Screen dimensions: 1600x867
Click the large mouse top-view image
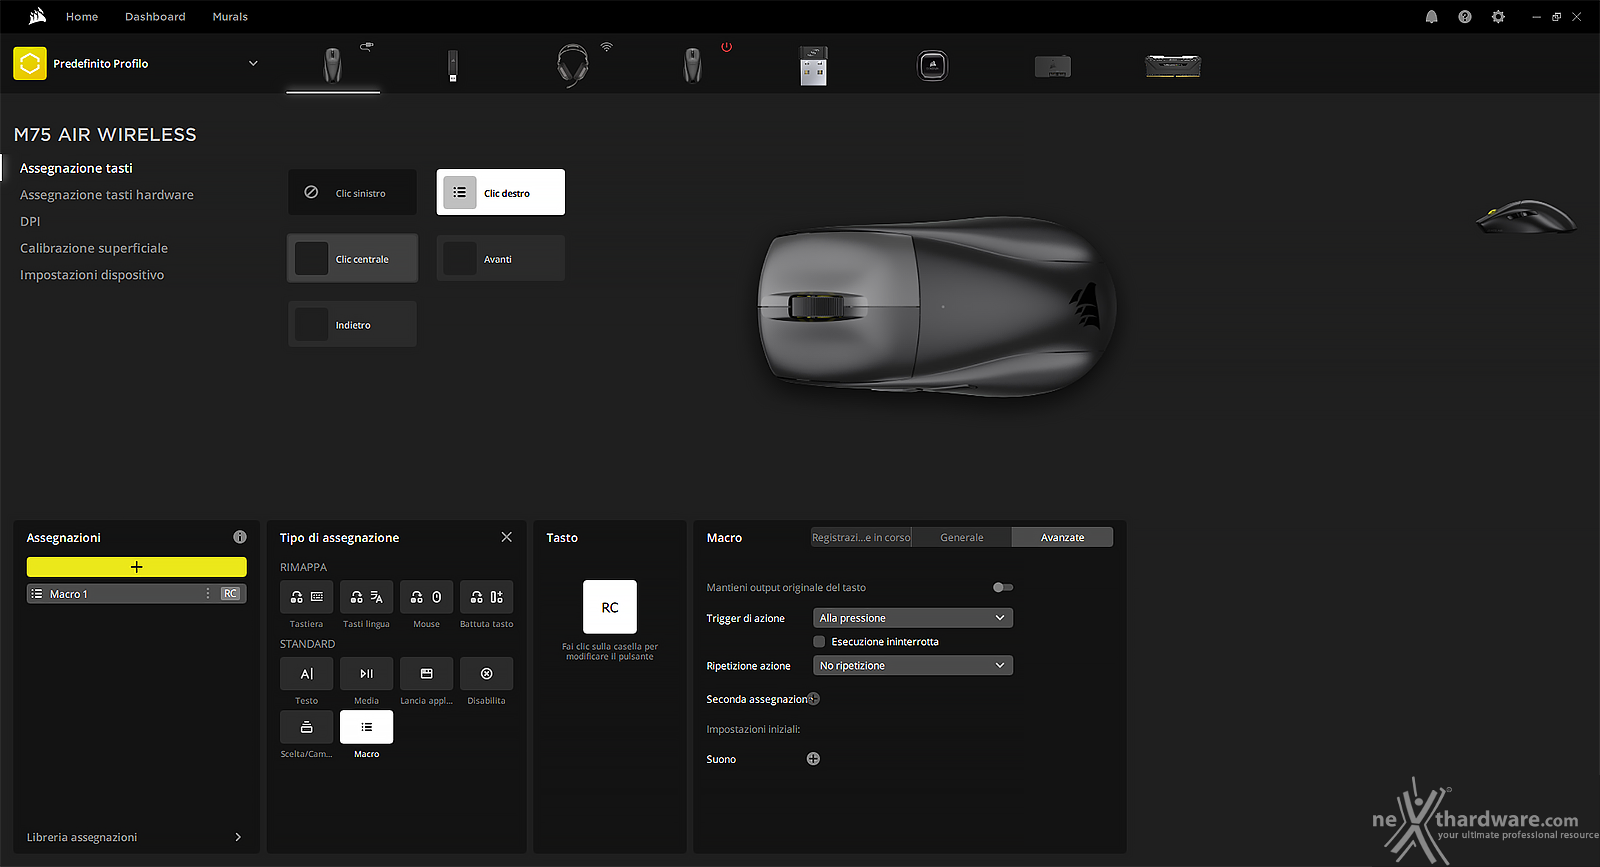point(936,306)
